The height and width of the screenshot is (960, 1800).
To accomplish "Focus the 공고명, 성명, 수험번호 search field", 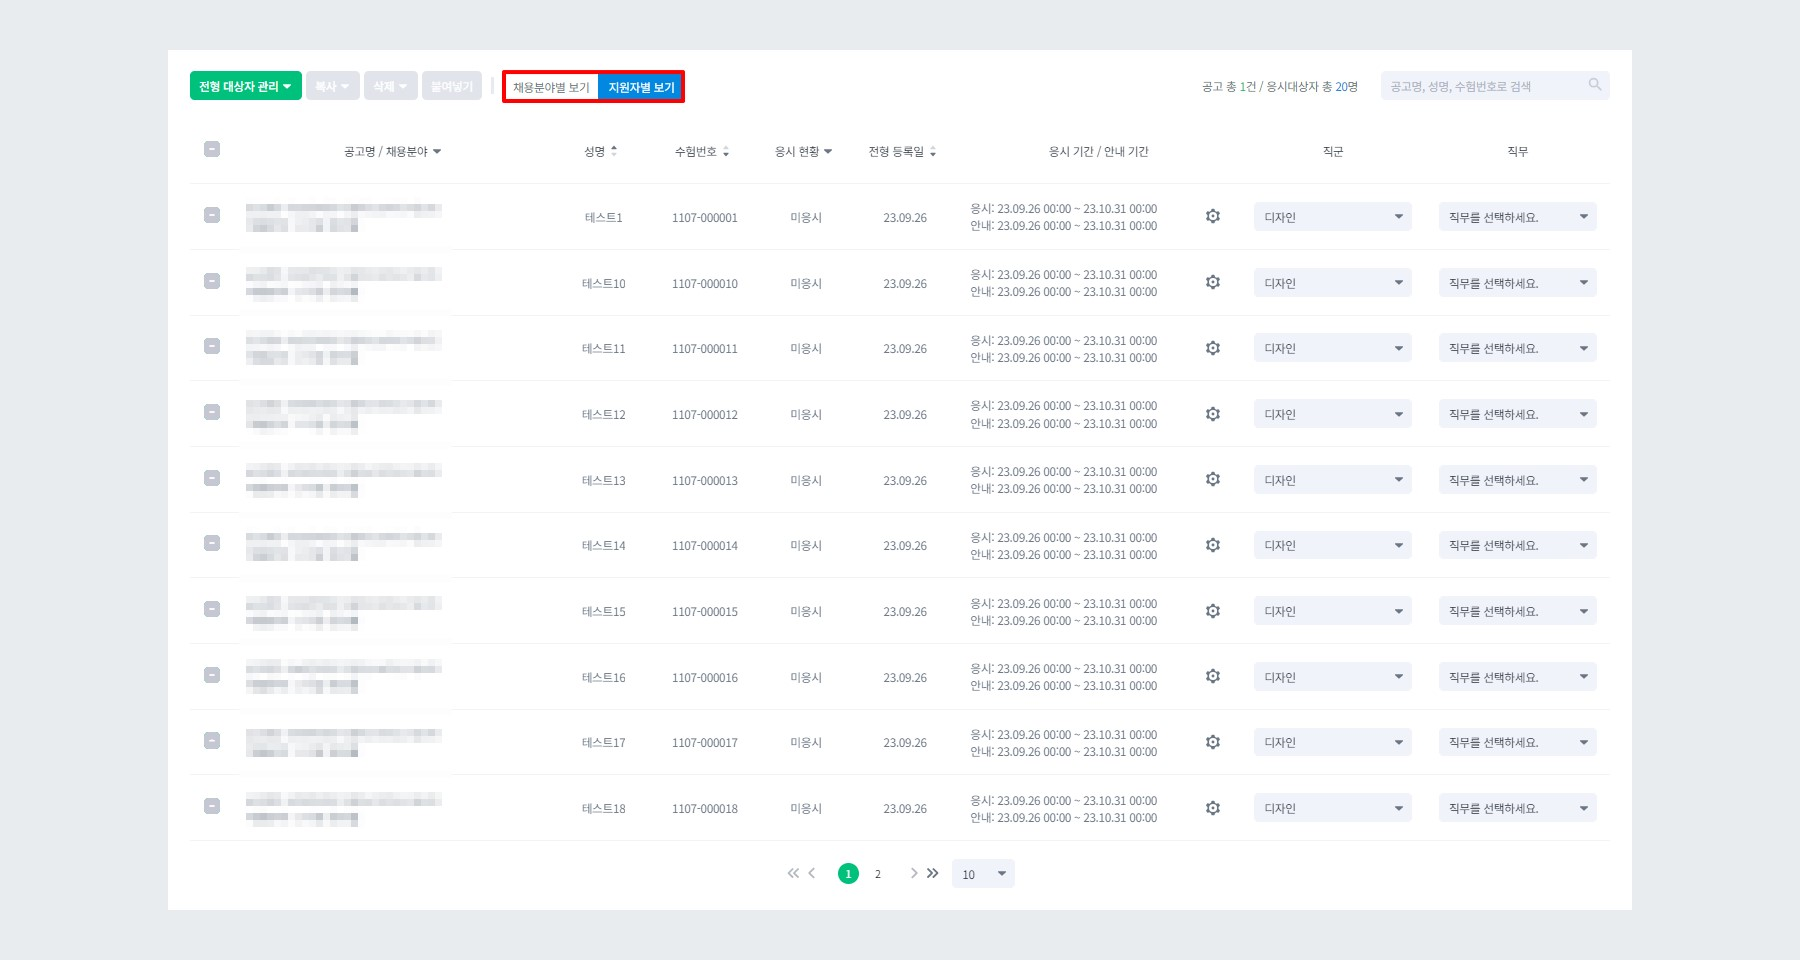I will pyautogui.click(x=1495, y=86).
